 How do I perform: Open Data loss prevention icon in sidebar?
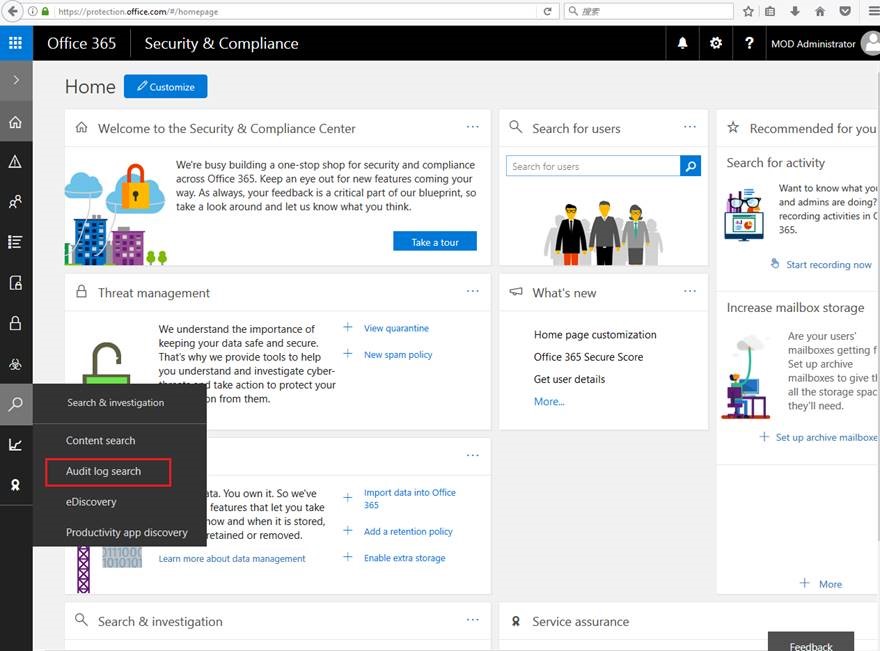pos(16,283)
